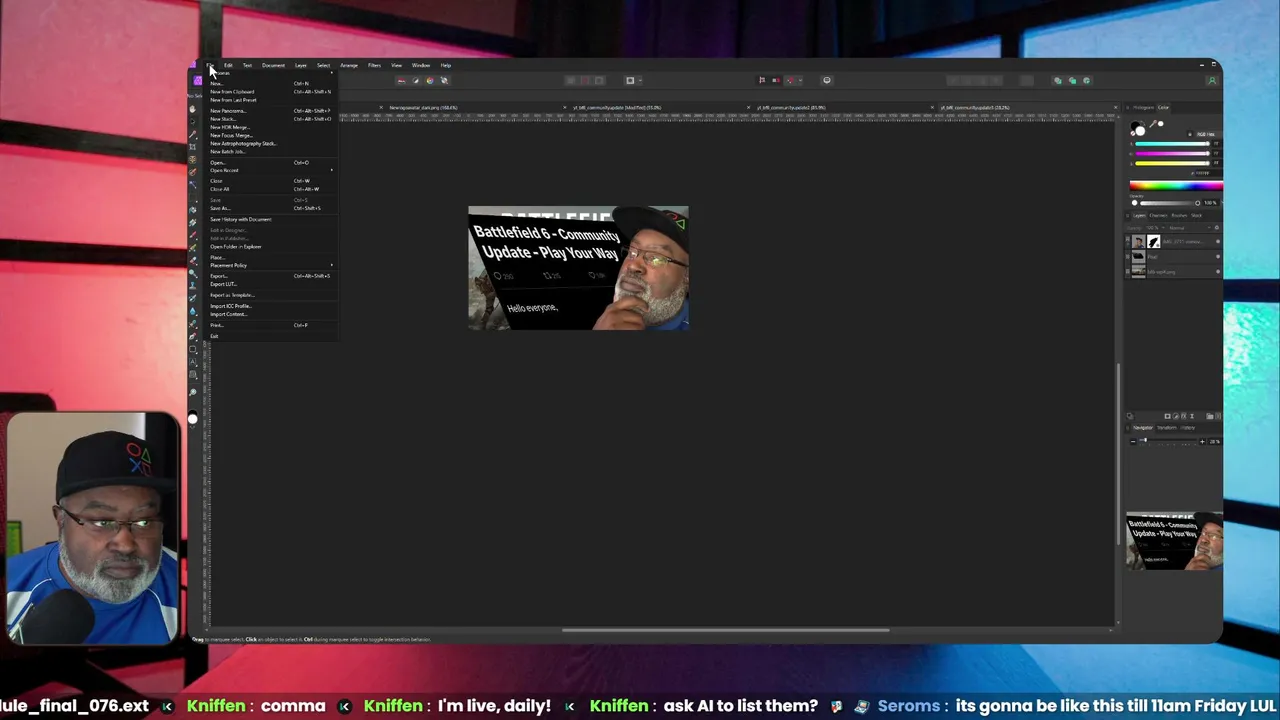Screen dimensions: 1280x720
Task: Switch to the Histogram panel tab
Action: tap(1143, 107)
